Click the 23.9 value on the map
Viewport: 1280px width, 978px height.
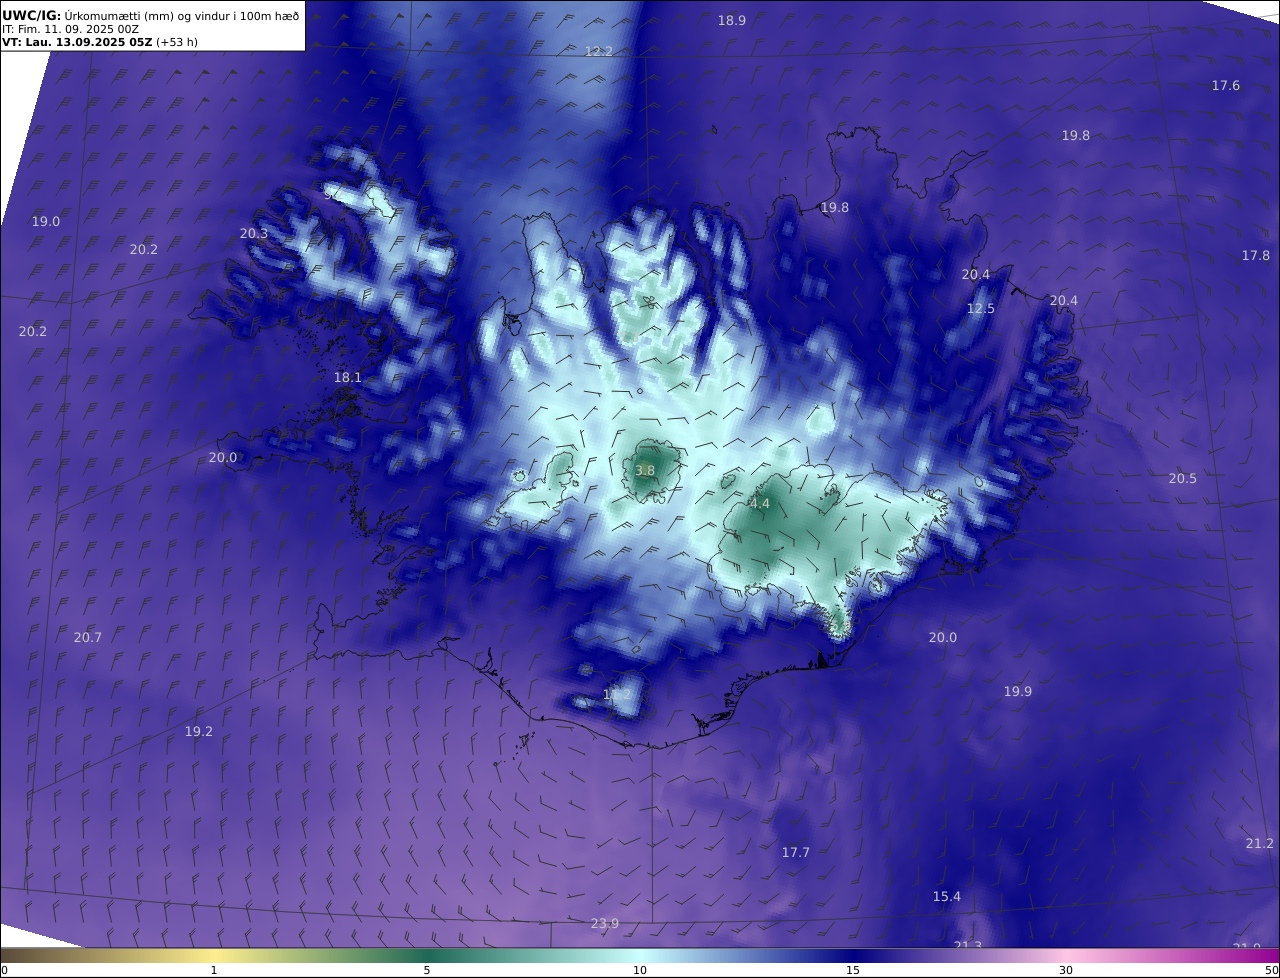pyautogui.click(x=605, y=924)
